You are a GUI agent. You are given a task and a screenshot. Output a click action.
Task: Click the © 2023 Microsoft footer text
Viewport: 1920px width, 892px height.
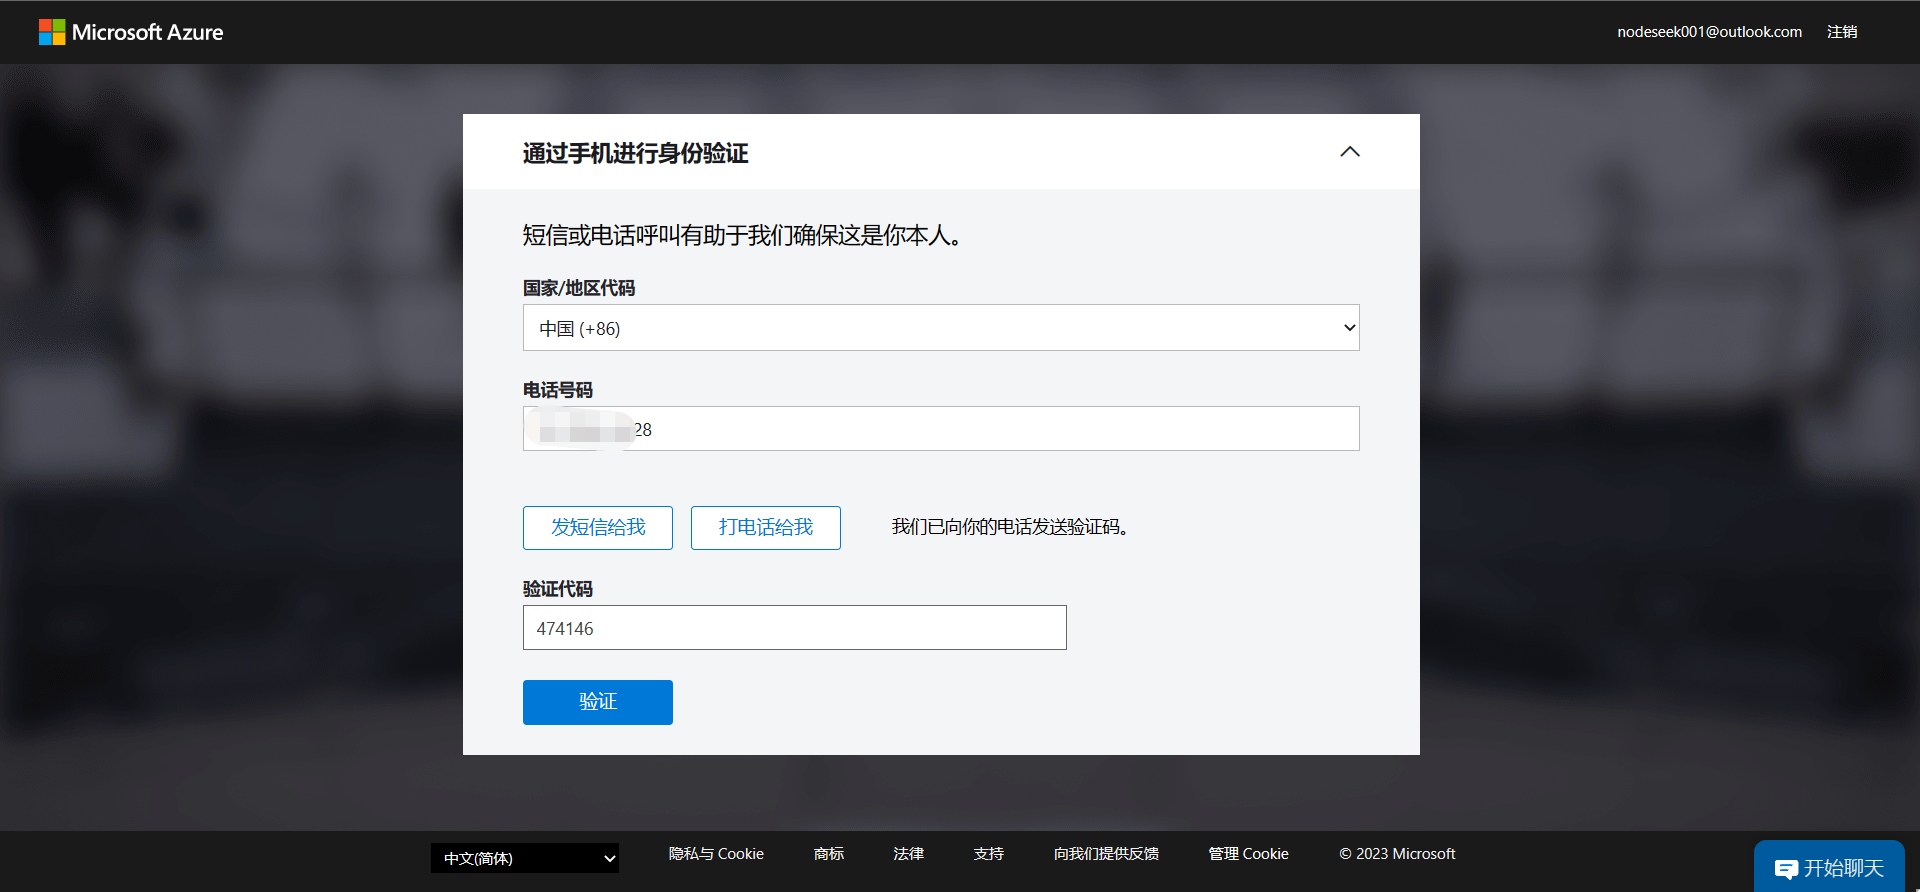1397,854
